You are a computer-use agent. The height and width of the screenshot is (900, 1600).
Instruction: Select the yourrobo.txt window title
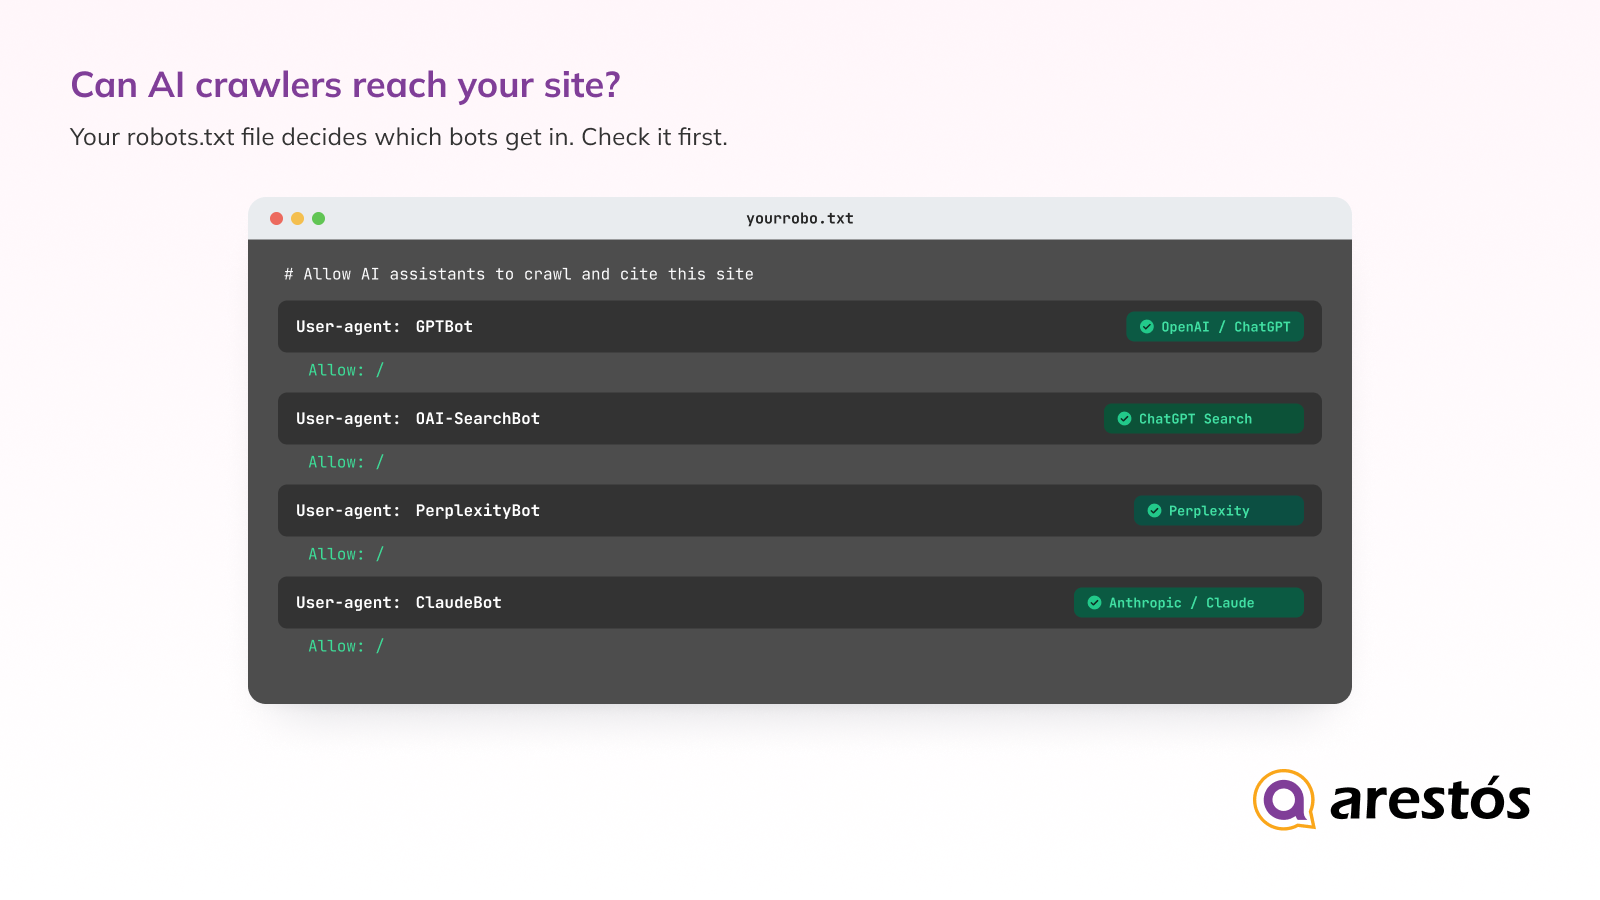click(800, 218)
